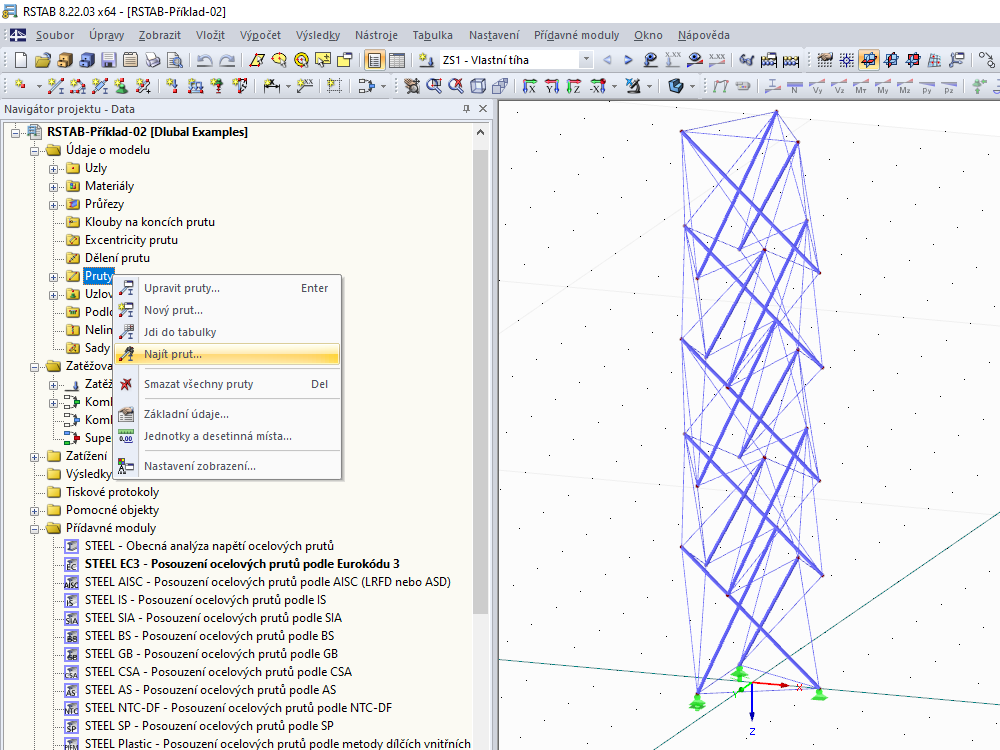Image resolution: width=1000 pixels, height=750 pixels.
Task: Go to previous load case arrow
Action: coord(607,60)
